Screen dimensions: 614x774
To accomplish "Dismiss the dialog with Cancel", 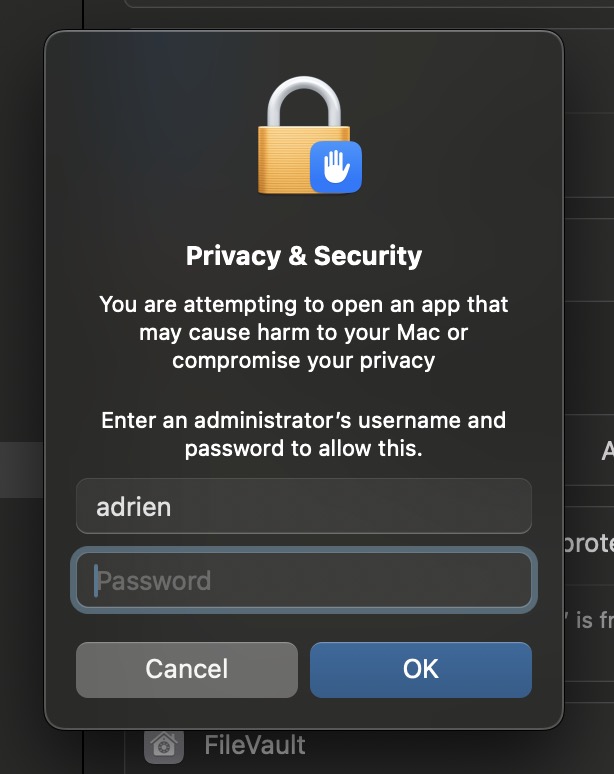I will click(x=187, y=670).
